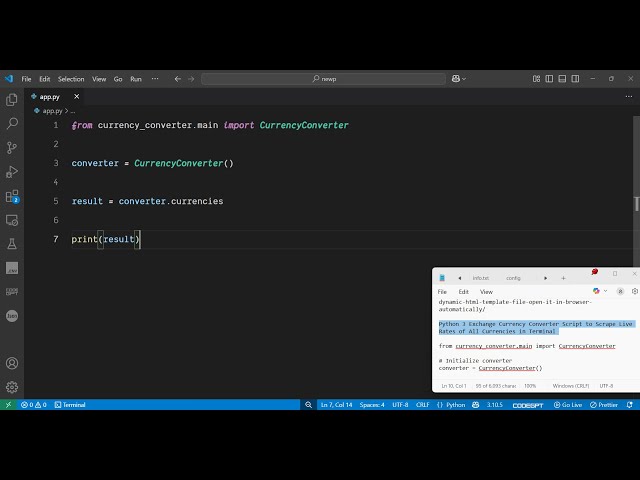
Task: Close the app.py tab
Action: click(x=76, y=97)
